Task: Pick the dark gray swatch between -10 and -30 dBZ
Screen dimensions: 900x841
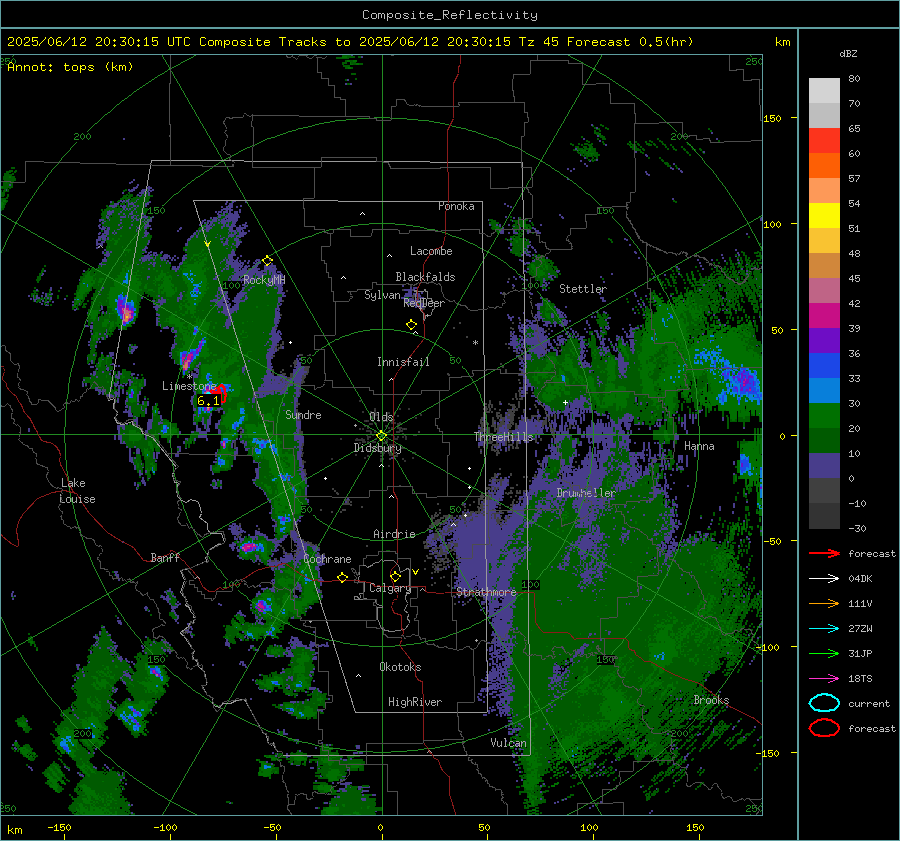Action: click(824, 516)
